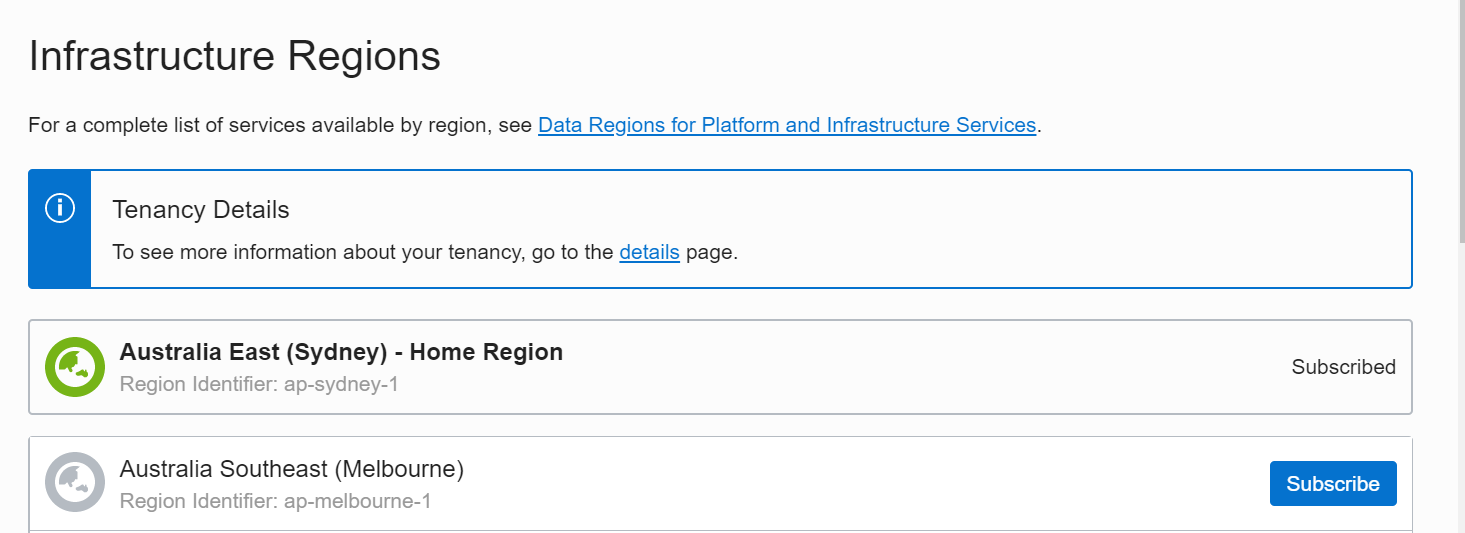The height and width of the screenshot is (533, 1465).
Task: Click the Tenancy Details heading
Action: point(201,210)
